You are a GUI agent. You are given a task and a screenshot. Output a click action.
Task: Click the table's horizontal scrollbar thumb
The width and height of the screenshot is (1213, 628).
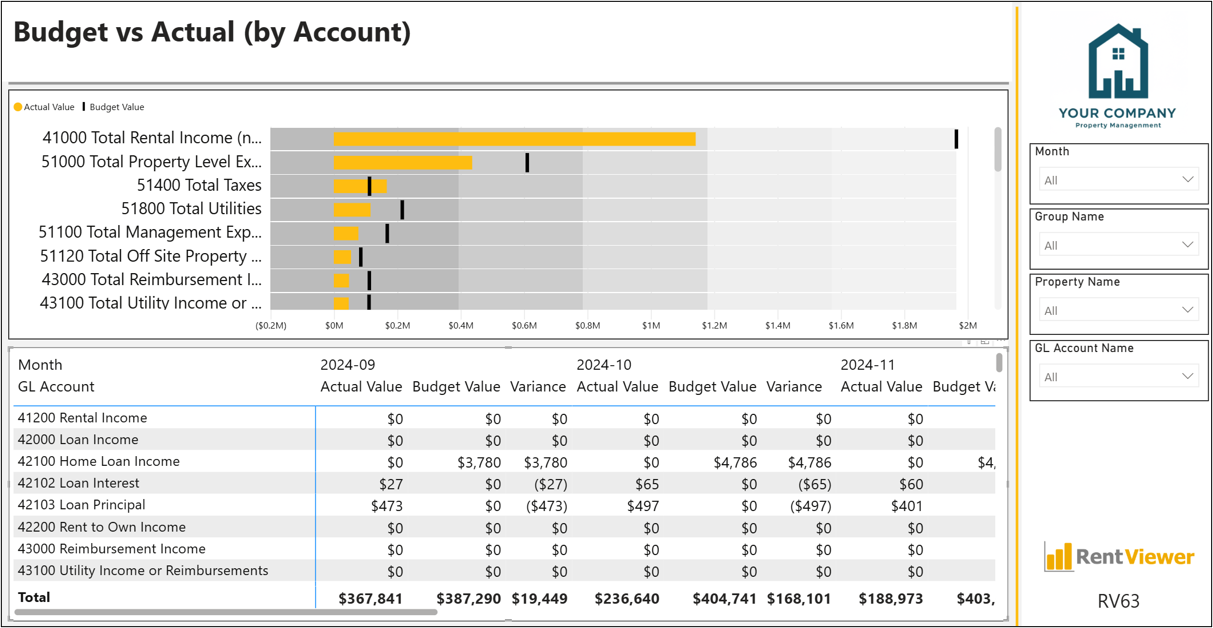[x=226, y=612]
